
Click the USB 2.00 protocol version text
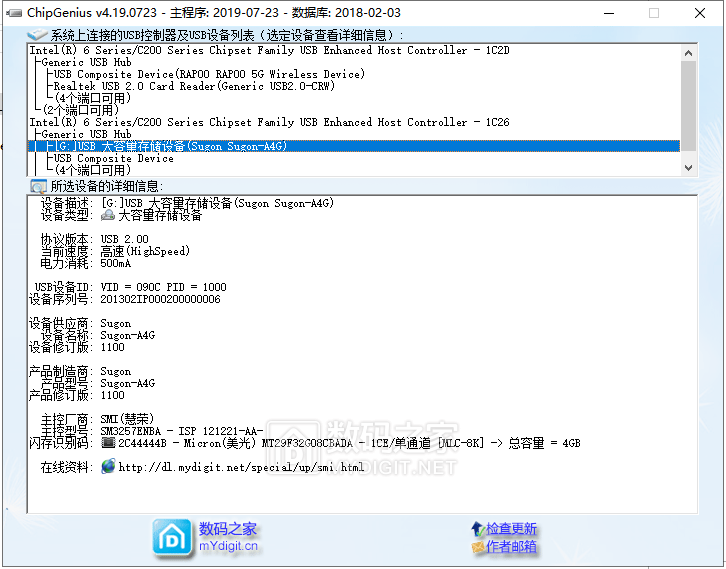(x=125, y=239)
